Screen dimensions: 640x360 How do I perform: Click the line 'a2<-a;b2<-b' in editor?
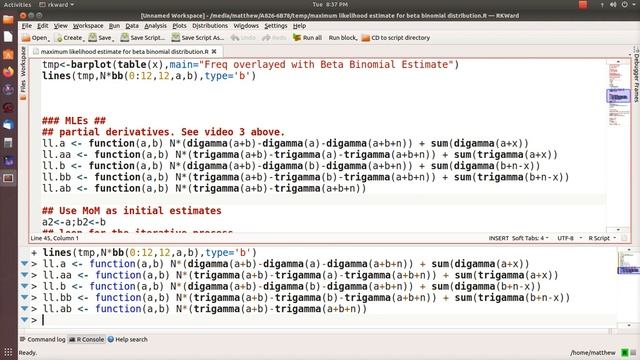click(74, 222)
